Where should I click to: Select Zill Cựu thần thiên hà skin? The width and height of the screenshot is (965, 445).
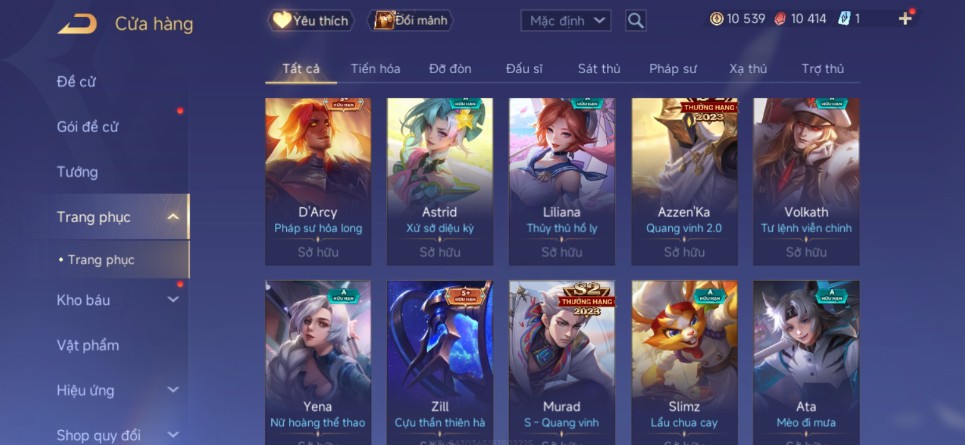pyautogui.click(x=439, y=363)
